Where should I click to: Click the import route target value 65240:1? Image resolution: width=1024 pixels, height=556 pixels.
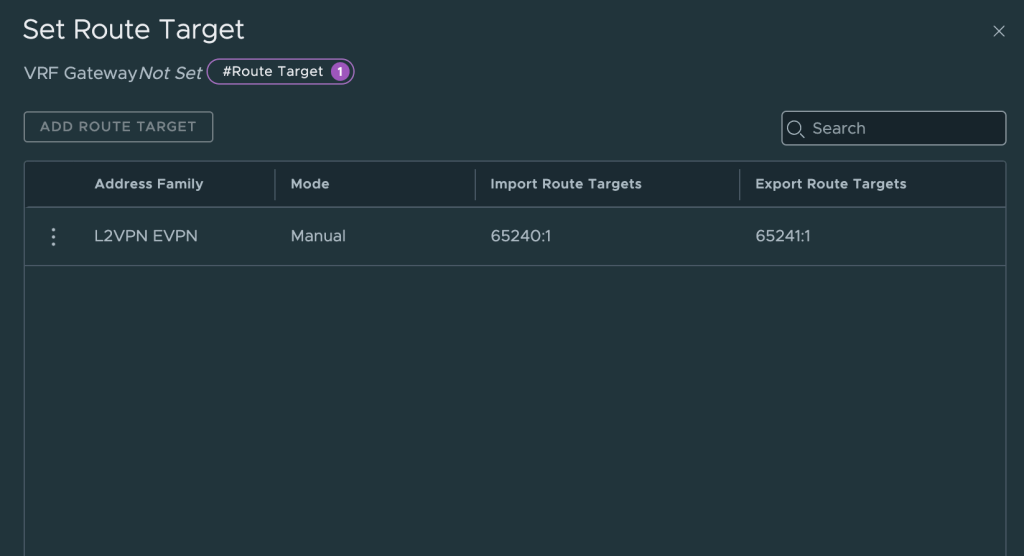520,237
